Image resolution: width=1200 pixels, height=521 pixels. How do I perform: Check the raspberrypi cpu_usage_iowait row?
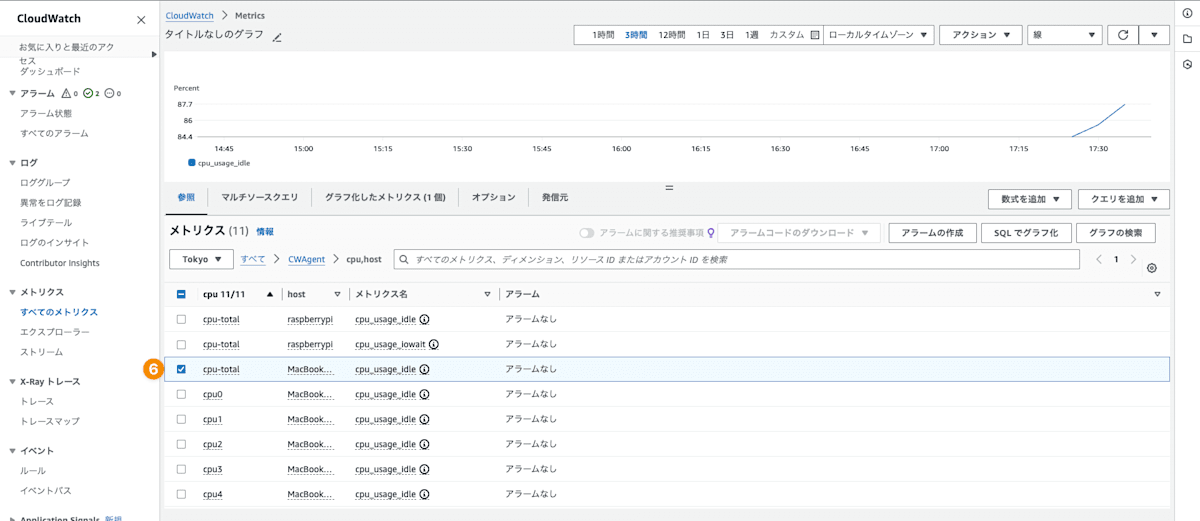(181, 344)
